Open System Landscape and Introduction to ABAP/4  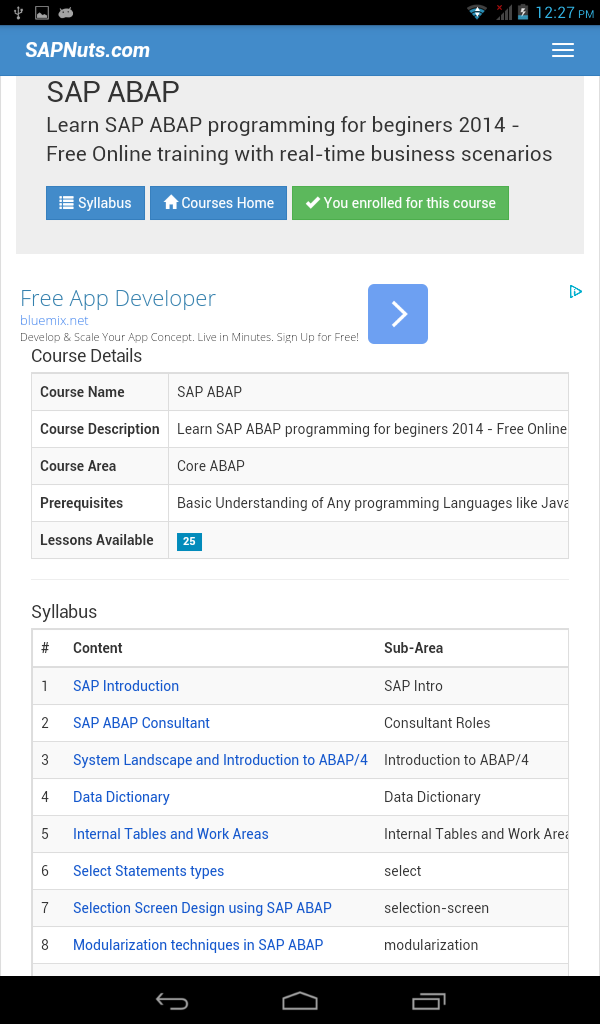(220, 760)
